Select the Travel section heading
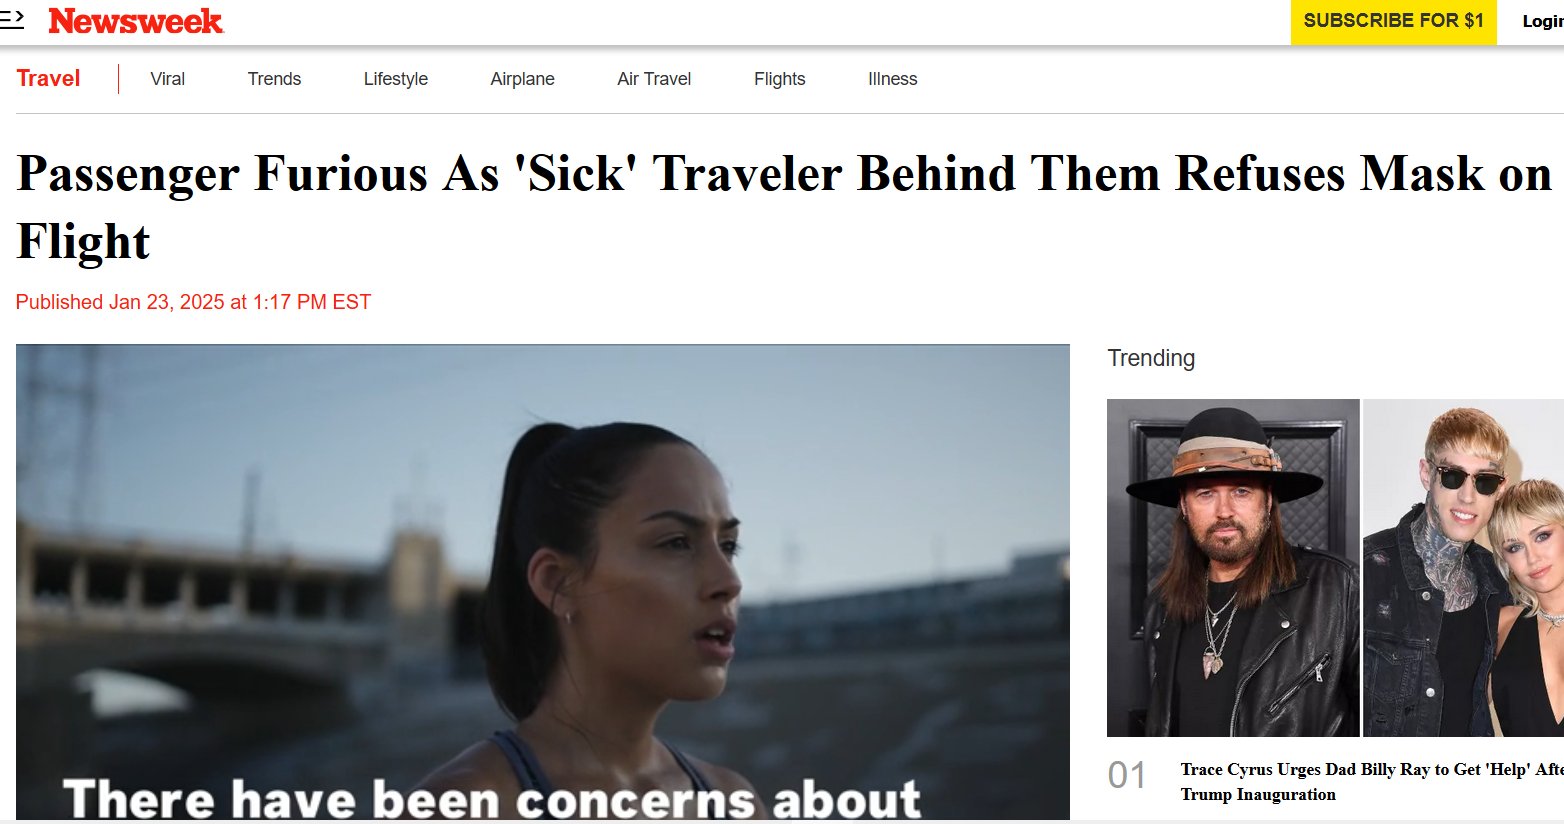The width and height of the screenshot is (1564, 824). pos(48,79)
